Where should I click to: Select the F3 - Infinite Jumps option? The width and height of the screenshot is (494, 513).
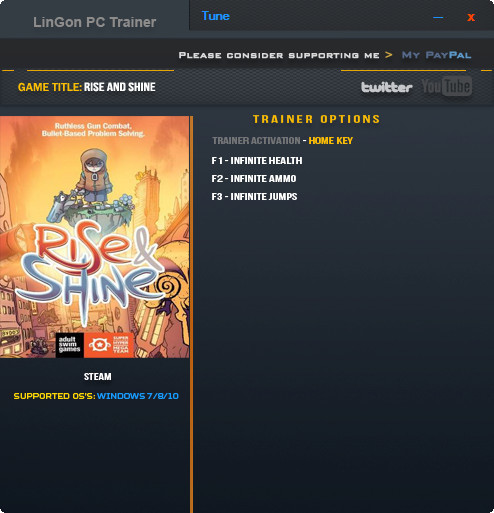[x=254, y=197]
